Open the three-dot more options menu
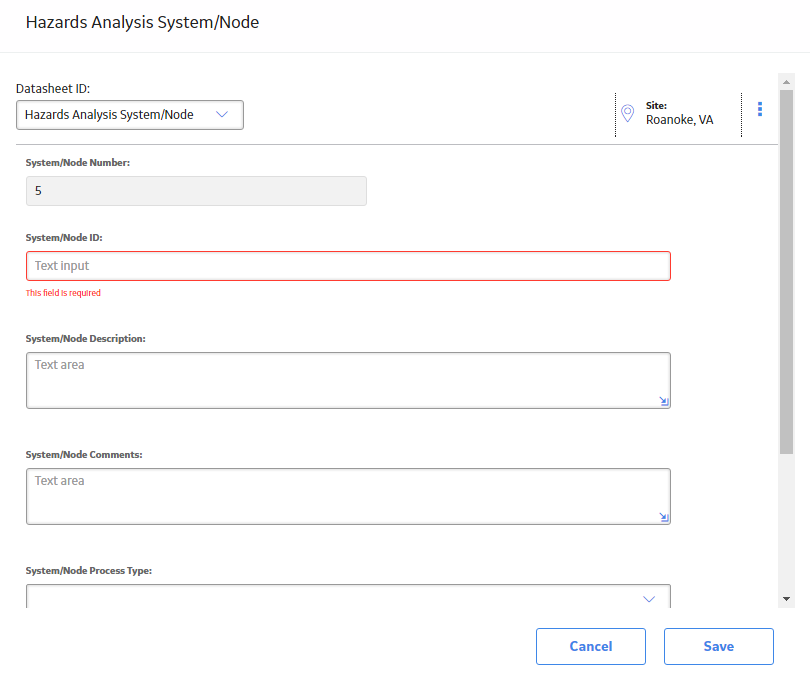 759,109
